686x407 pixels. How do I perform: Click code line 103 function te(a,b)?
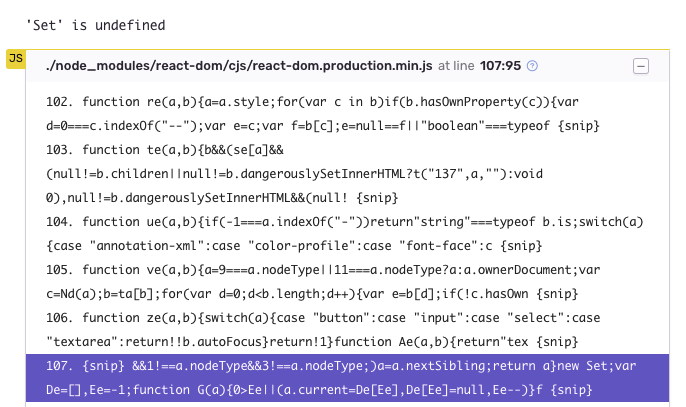point(347,174)
